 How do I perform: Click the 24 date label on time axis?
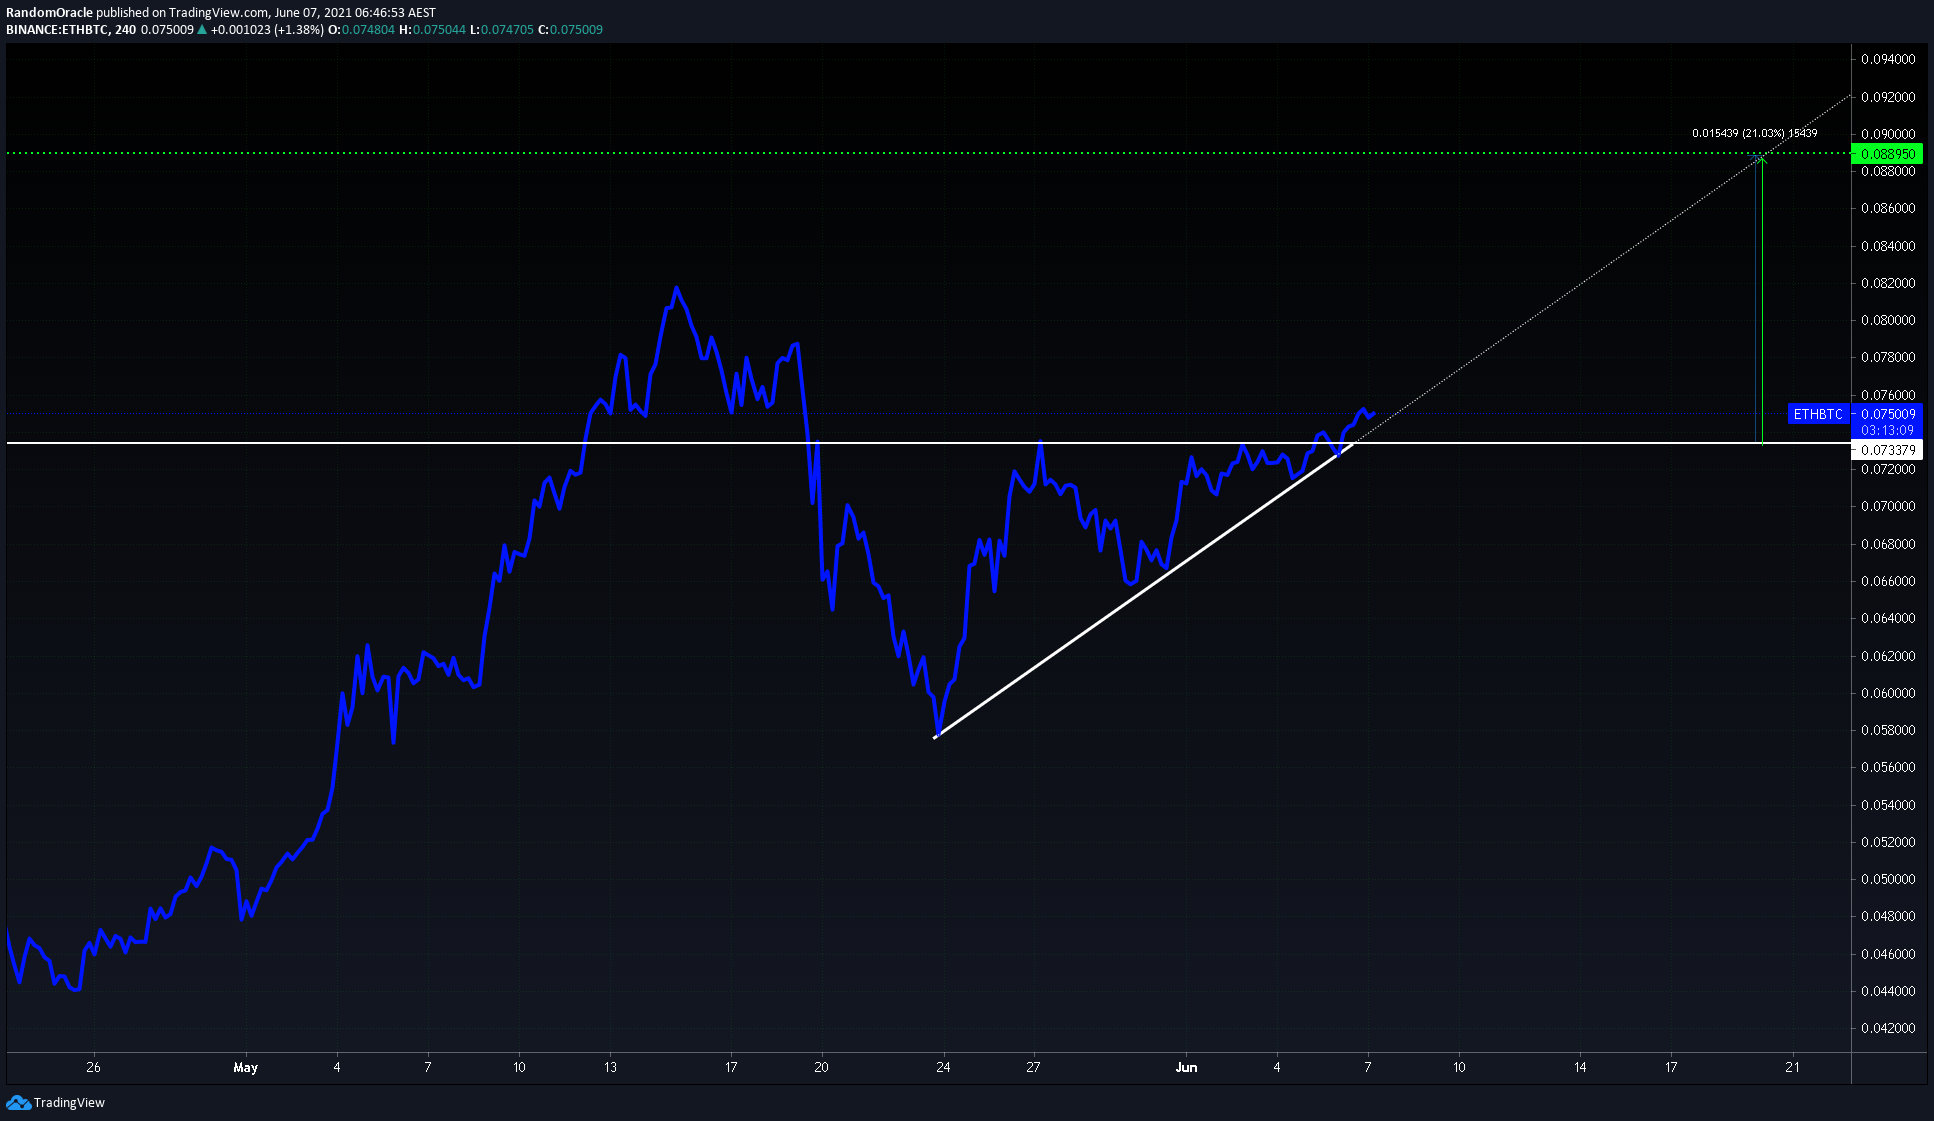tap(943, 1067)
